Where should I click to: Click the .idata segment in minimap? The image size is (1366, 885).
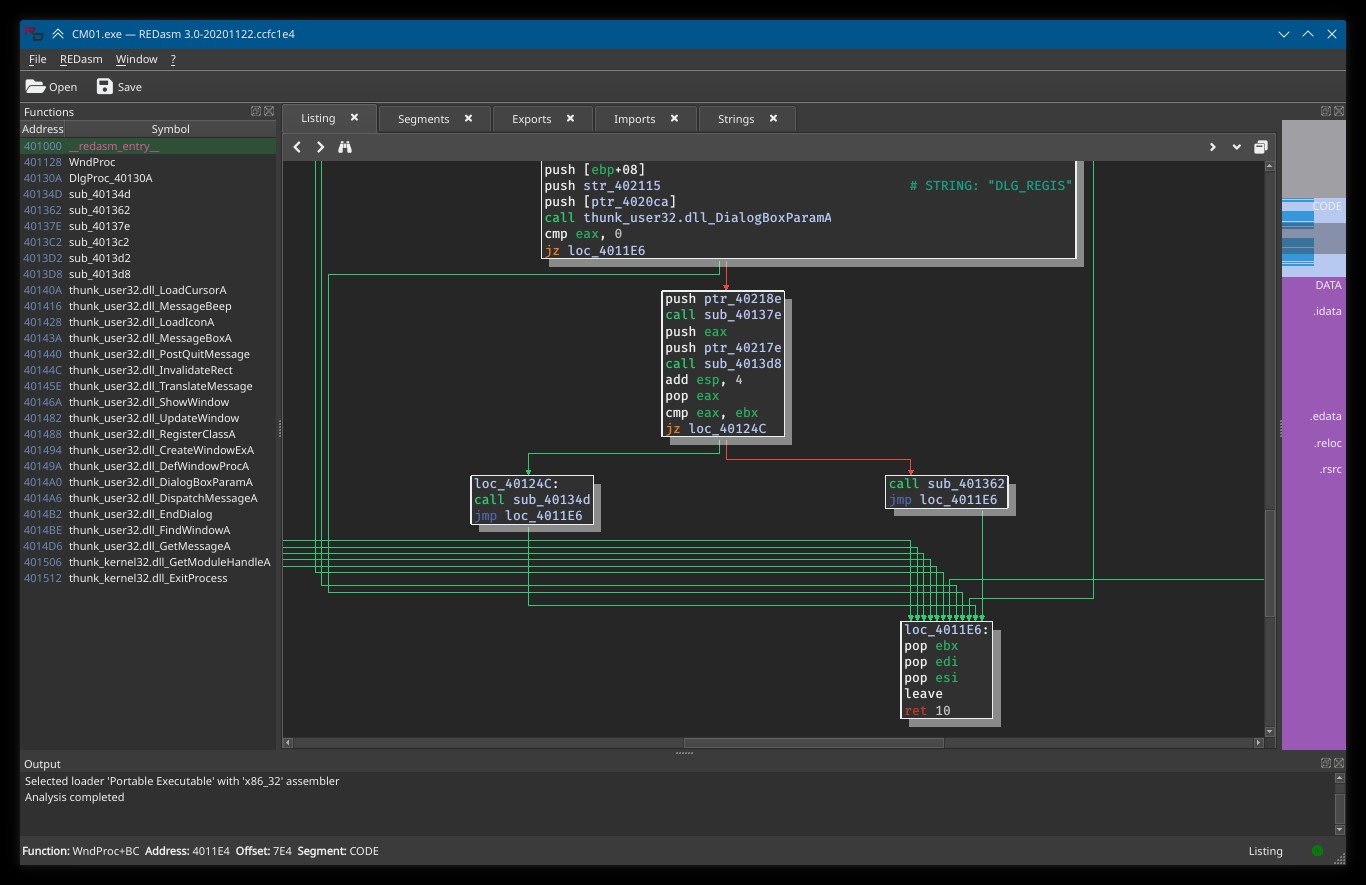tap(1327, 311)
